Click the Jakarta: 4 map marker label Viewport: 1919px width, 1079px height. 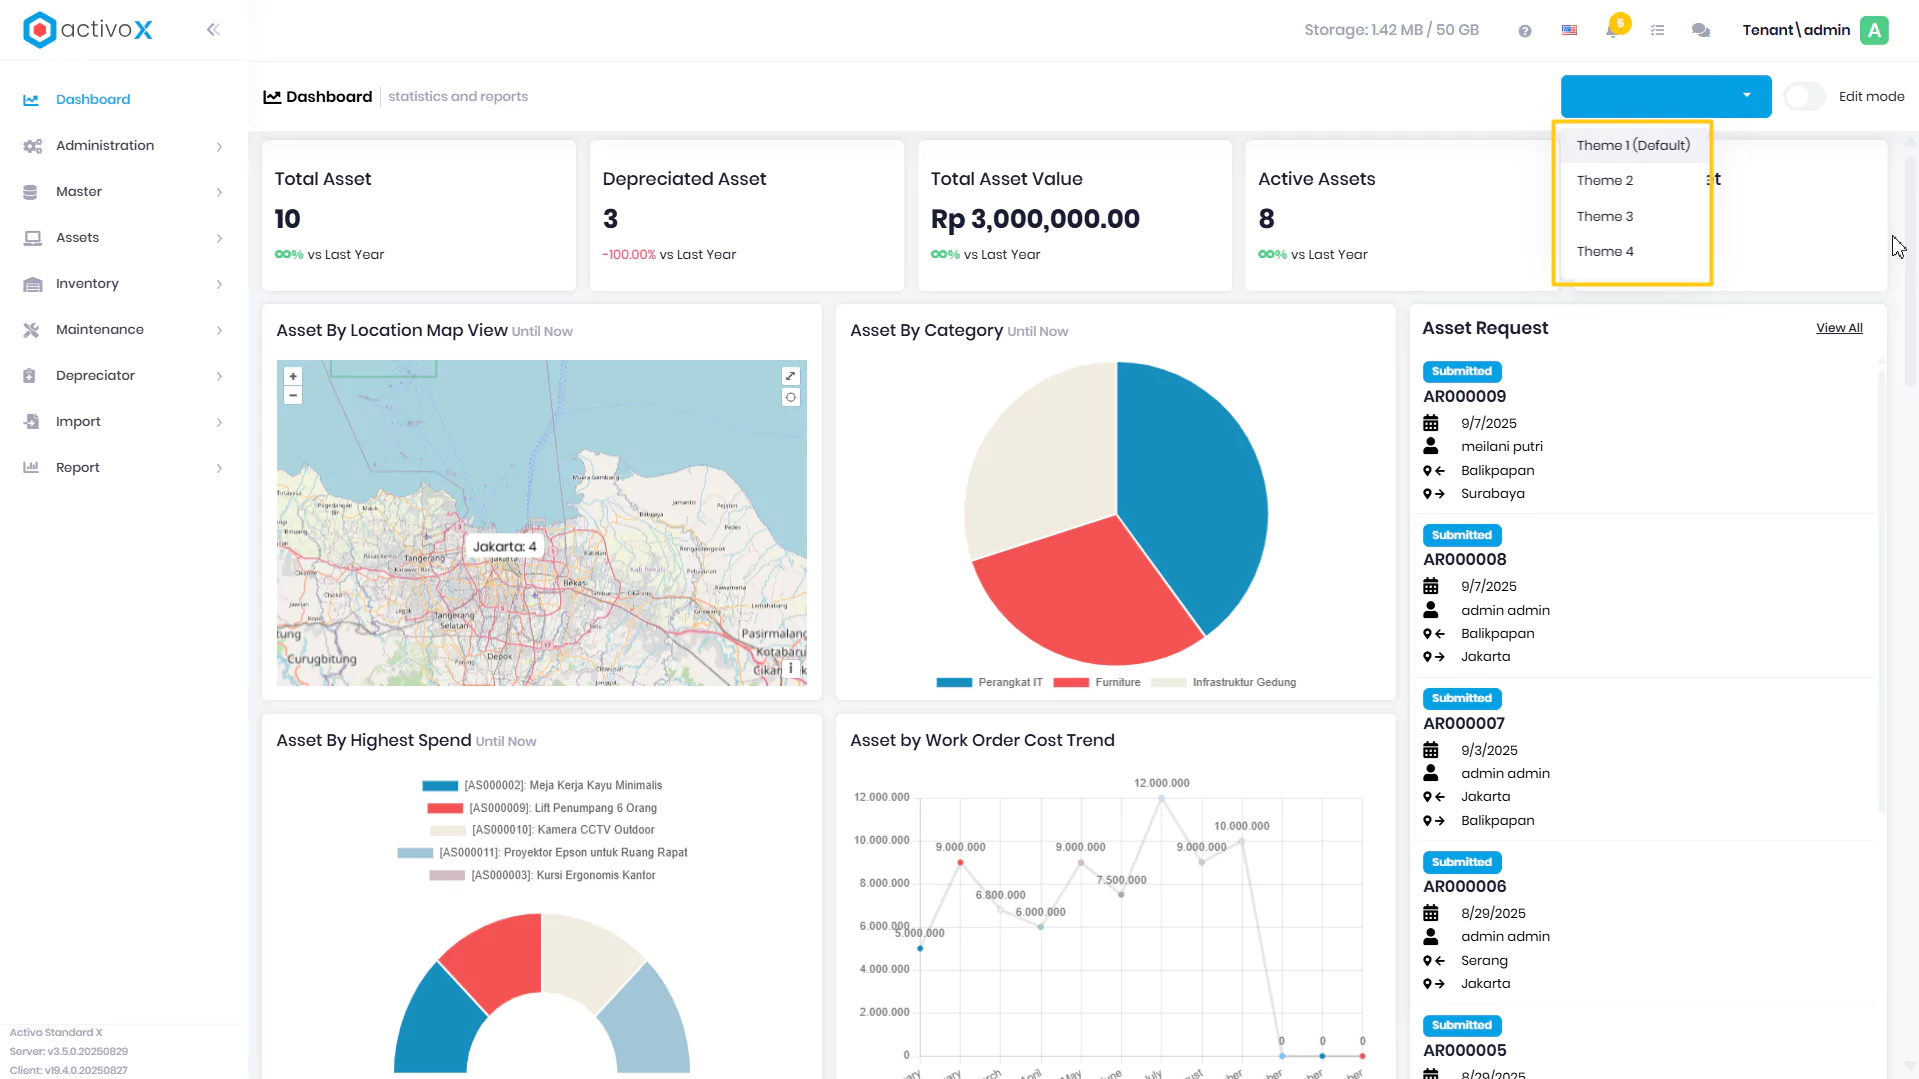point(504,546)
